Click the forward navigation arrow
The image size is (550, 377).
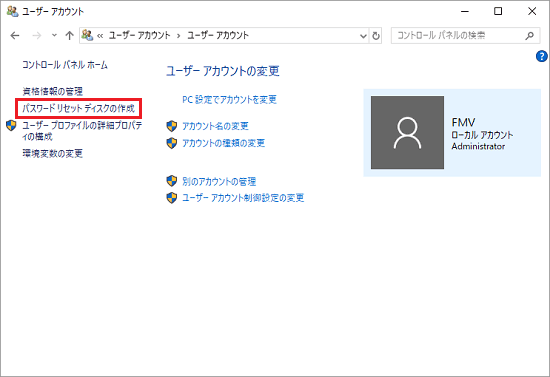click(36, 35)
